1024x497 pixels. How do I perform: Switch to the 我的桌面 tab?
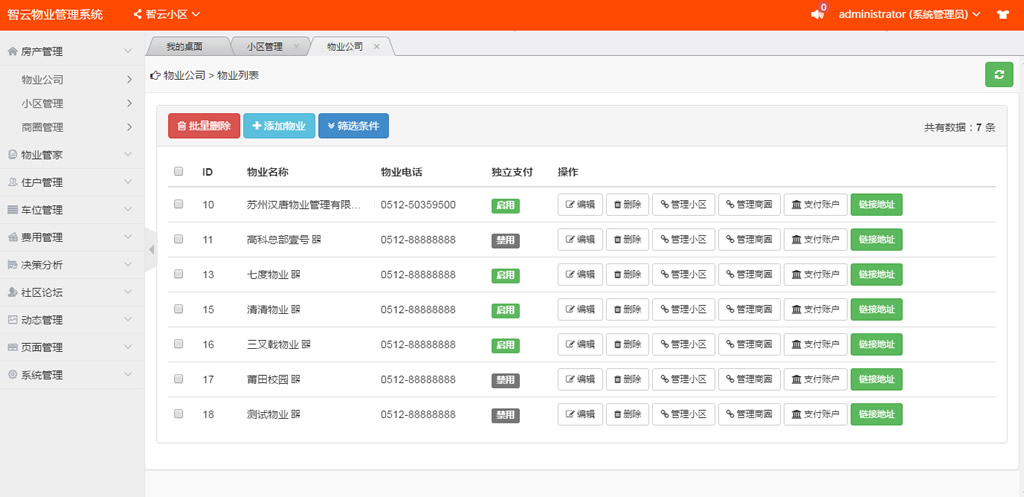[185, 47]
